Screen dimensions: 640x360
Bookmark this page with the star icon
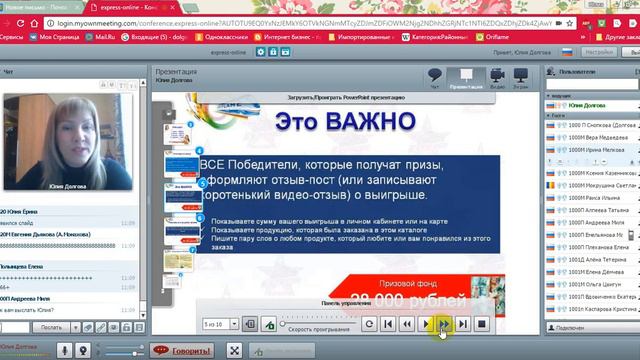tap(570, 23)
